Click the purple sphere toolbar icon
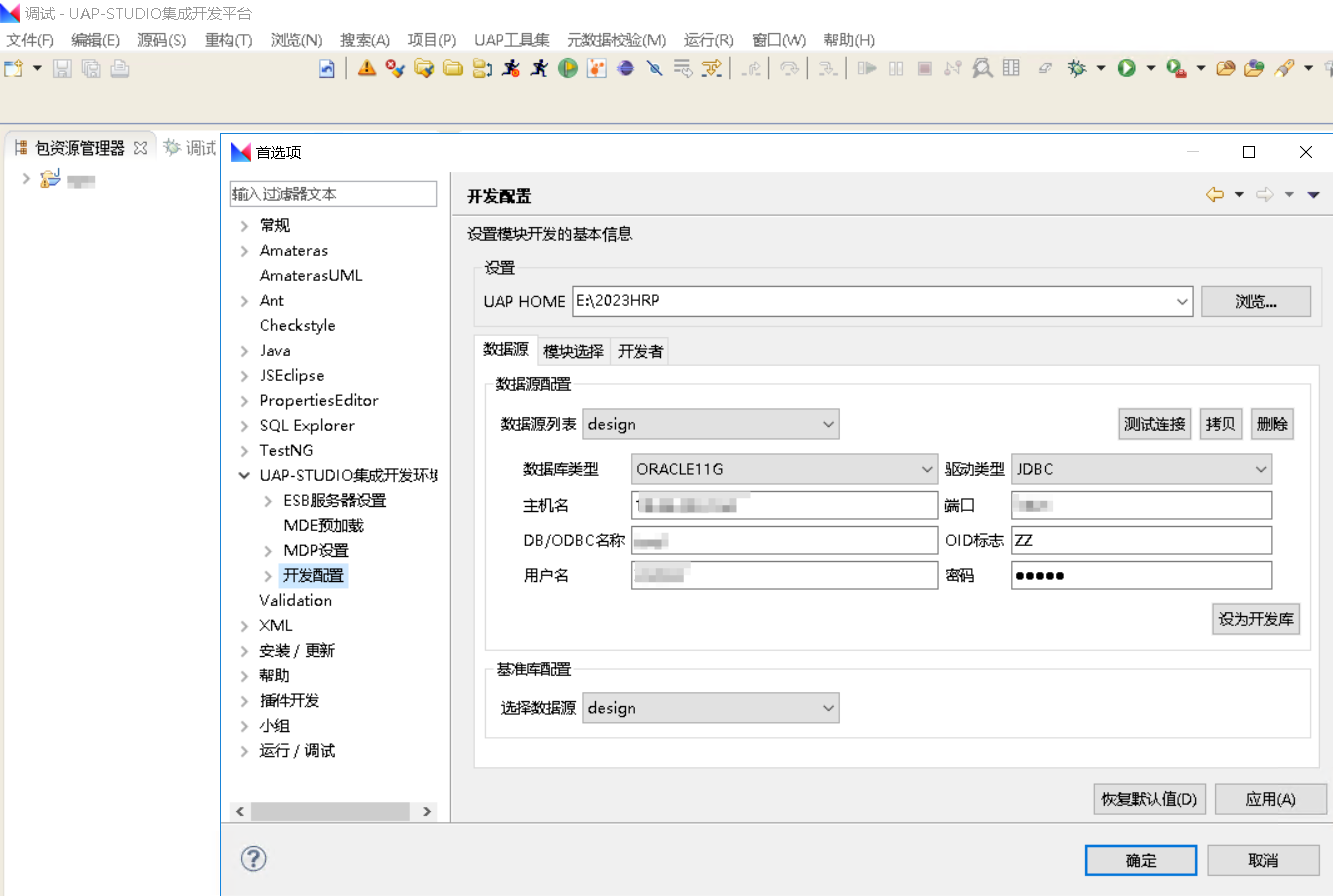Viewport: 1333px width, 896px height. point(626,68)
